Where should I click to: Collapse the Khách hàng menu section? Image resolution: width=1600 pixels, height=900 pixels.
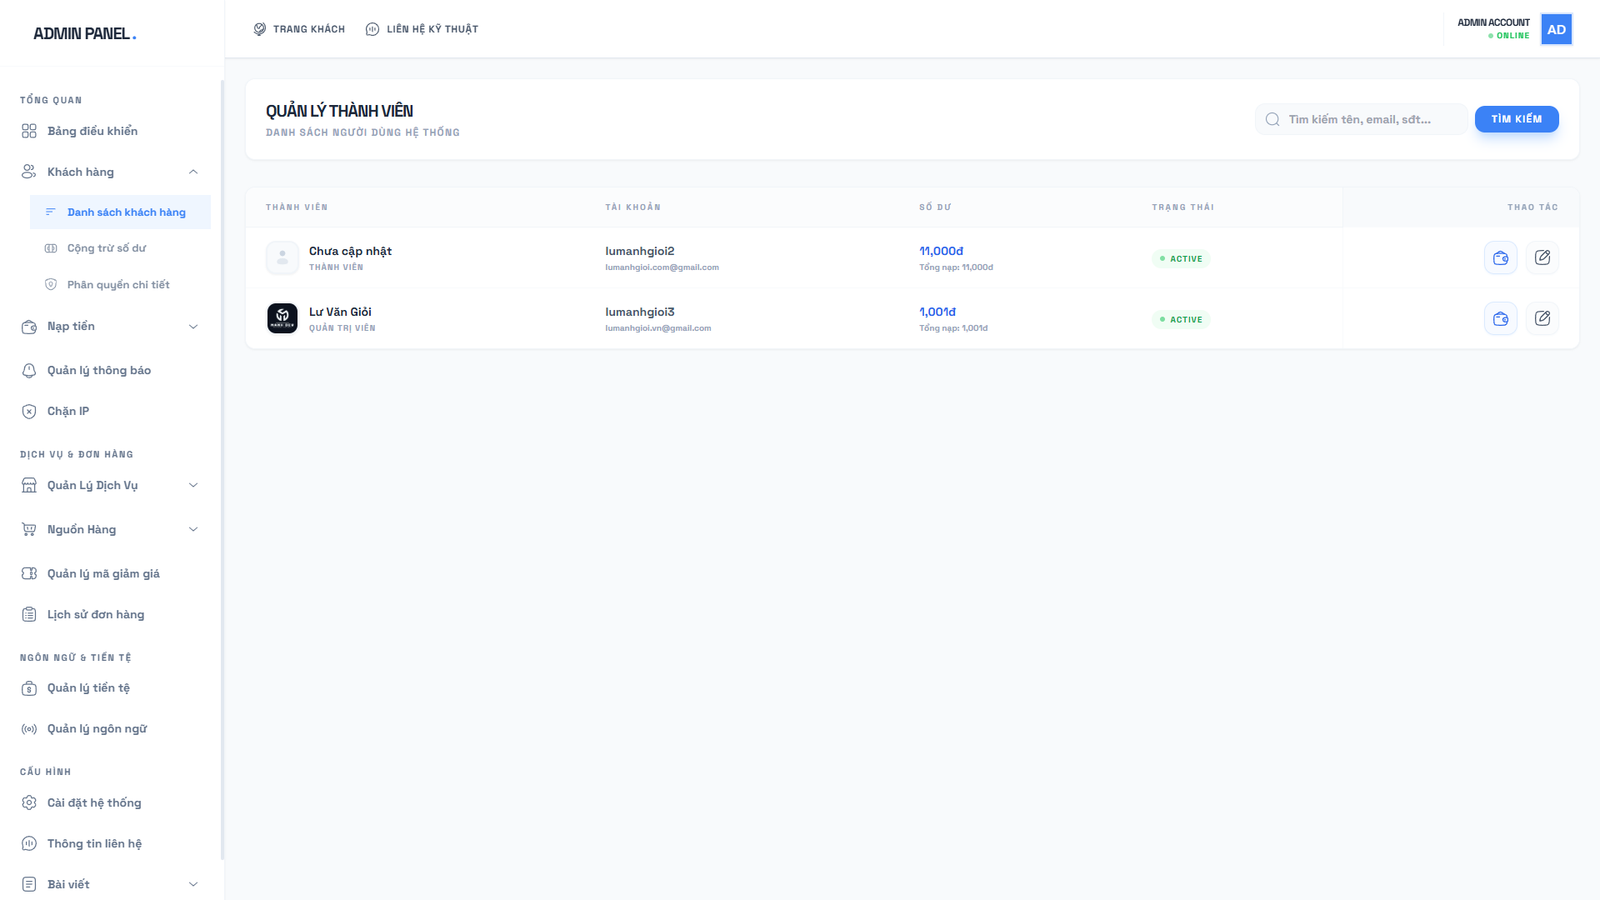[193, 172]
